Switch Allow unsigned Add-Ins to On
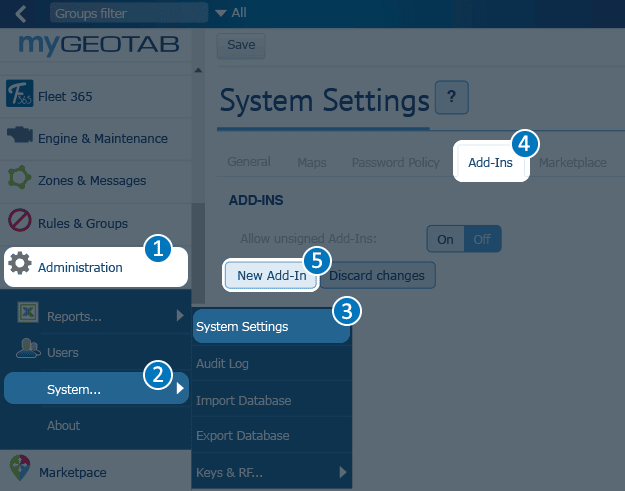This screenshot has height=491, width=625. 445,239
